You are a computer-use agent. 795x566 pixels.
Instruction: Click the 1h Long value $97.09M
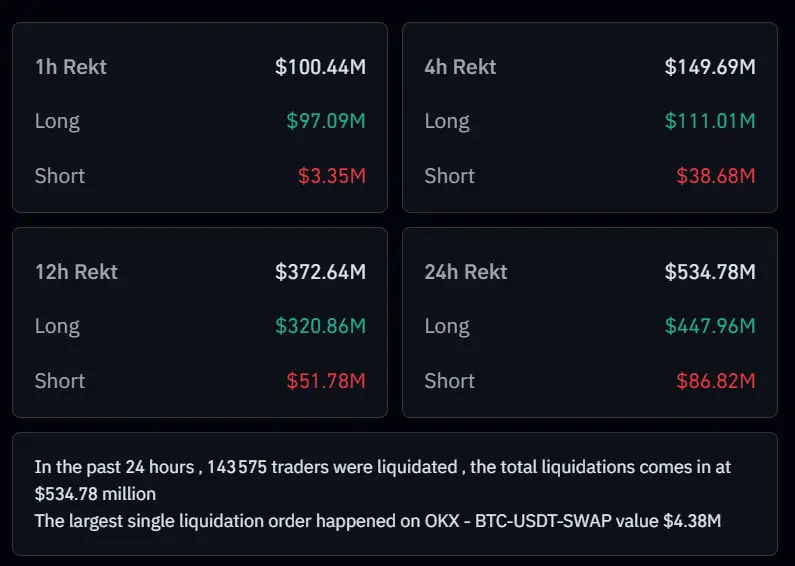326,121
